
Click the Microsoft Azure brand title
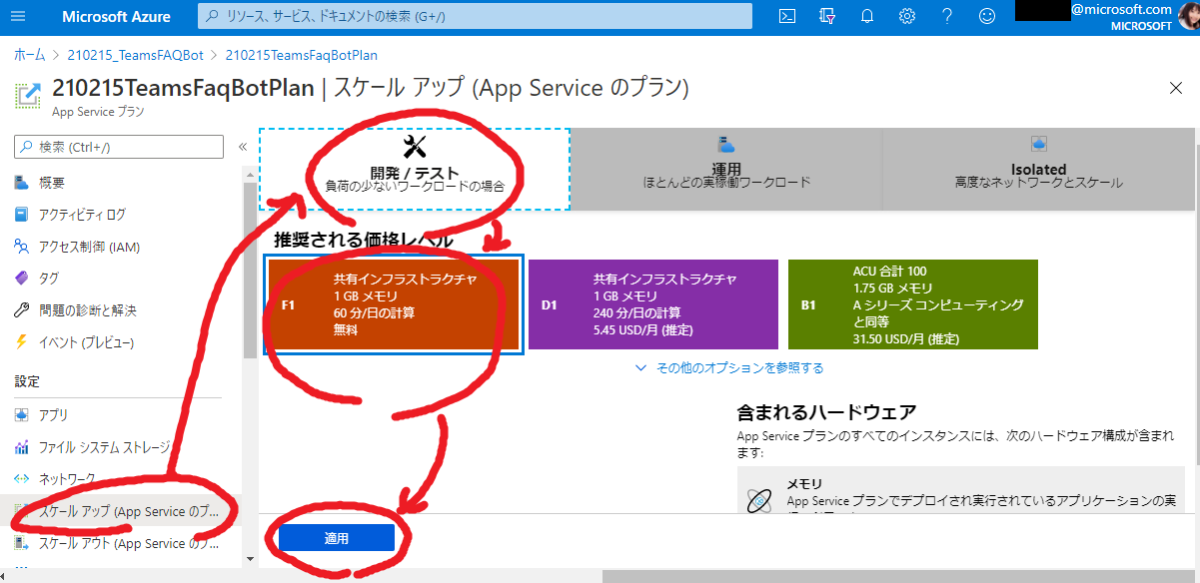[116, 16]
